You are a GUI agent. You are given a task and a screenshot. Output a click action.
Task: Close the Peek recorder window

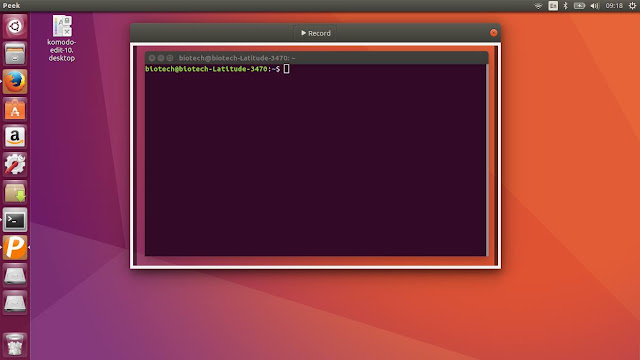point(493,33)
